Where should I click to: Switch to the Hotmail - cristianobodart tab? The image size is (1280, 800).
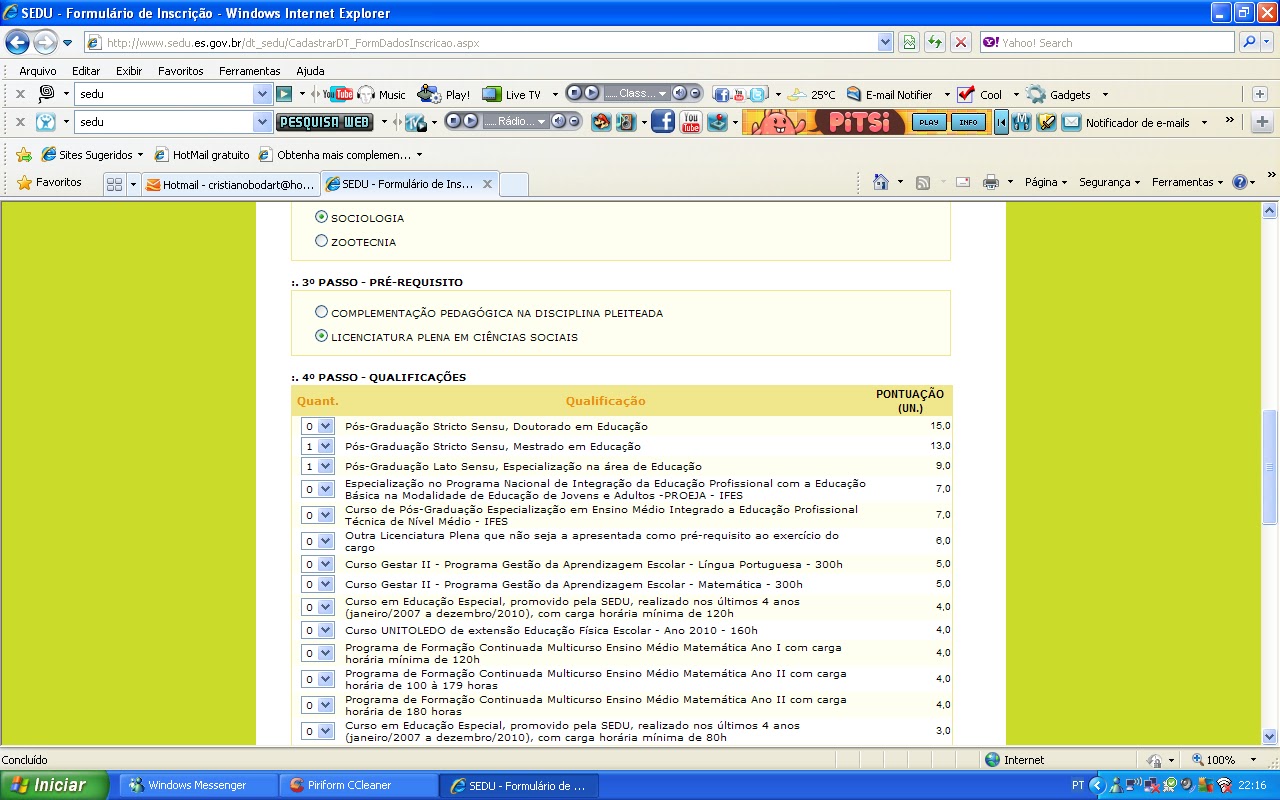coord(230,184)
